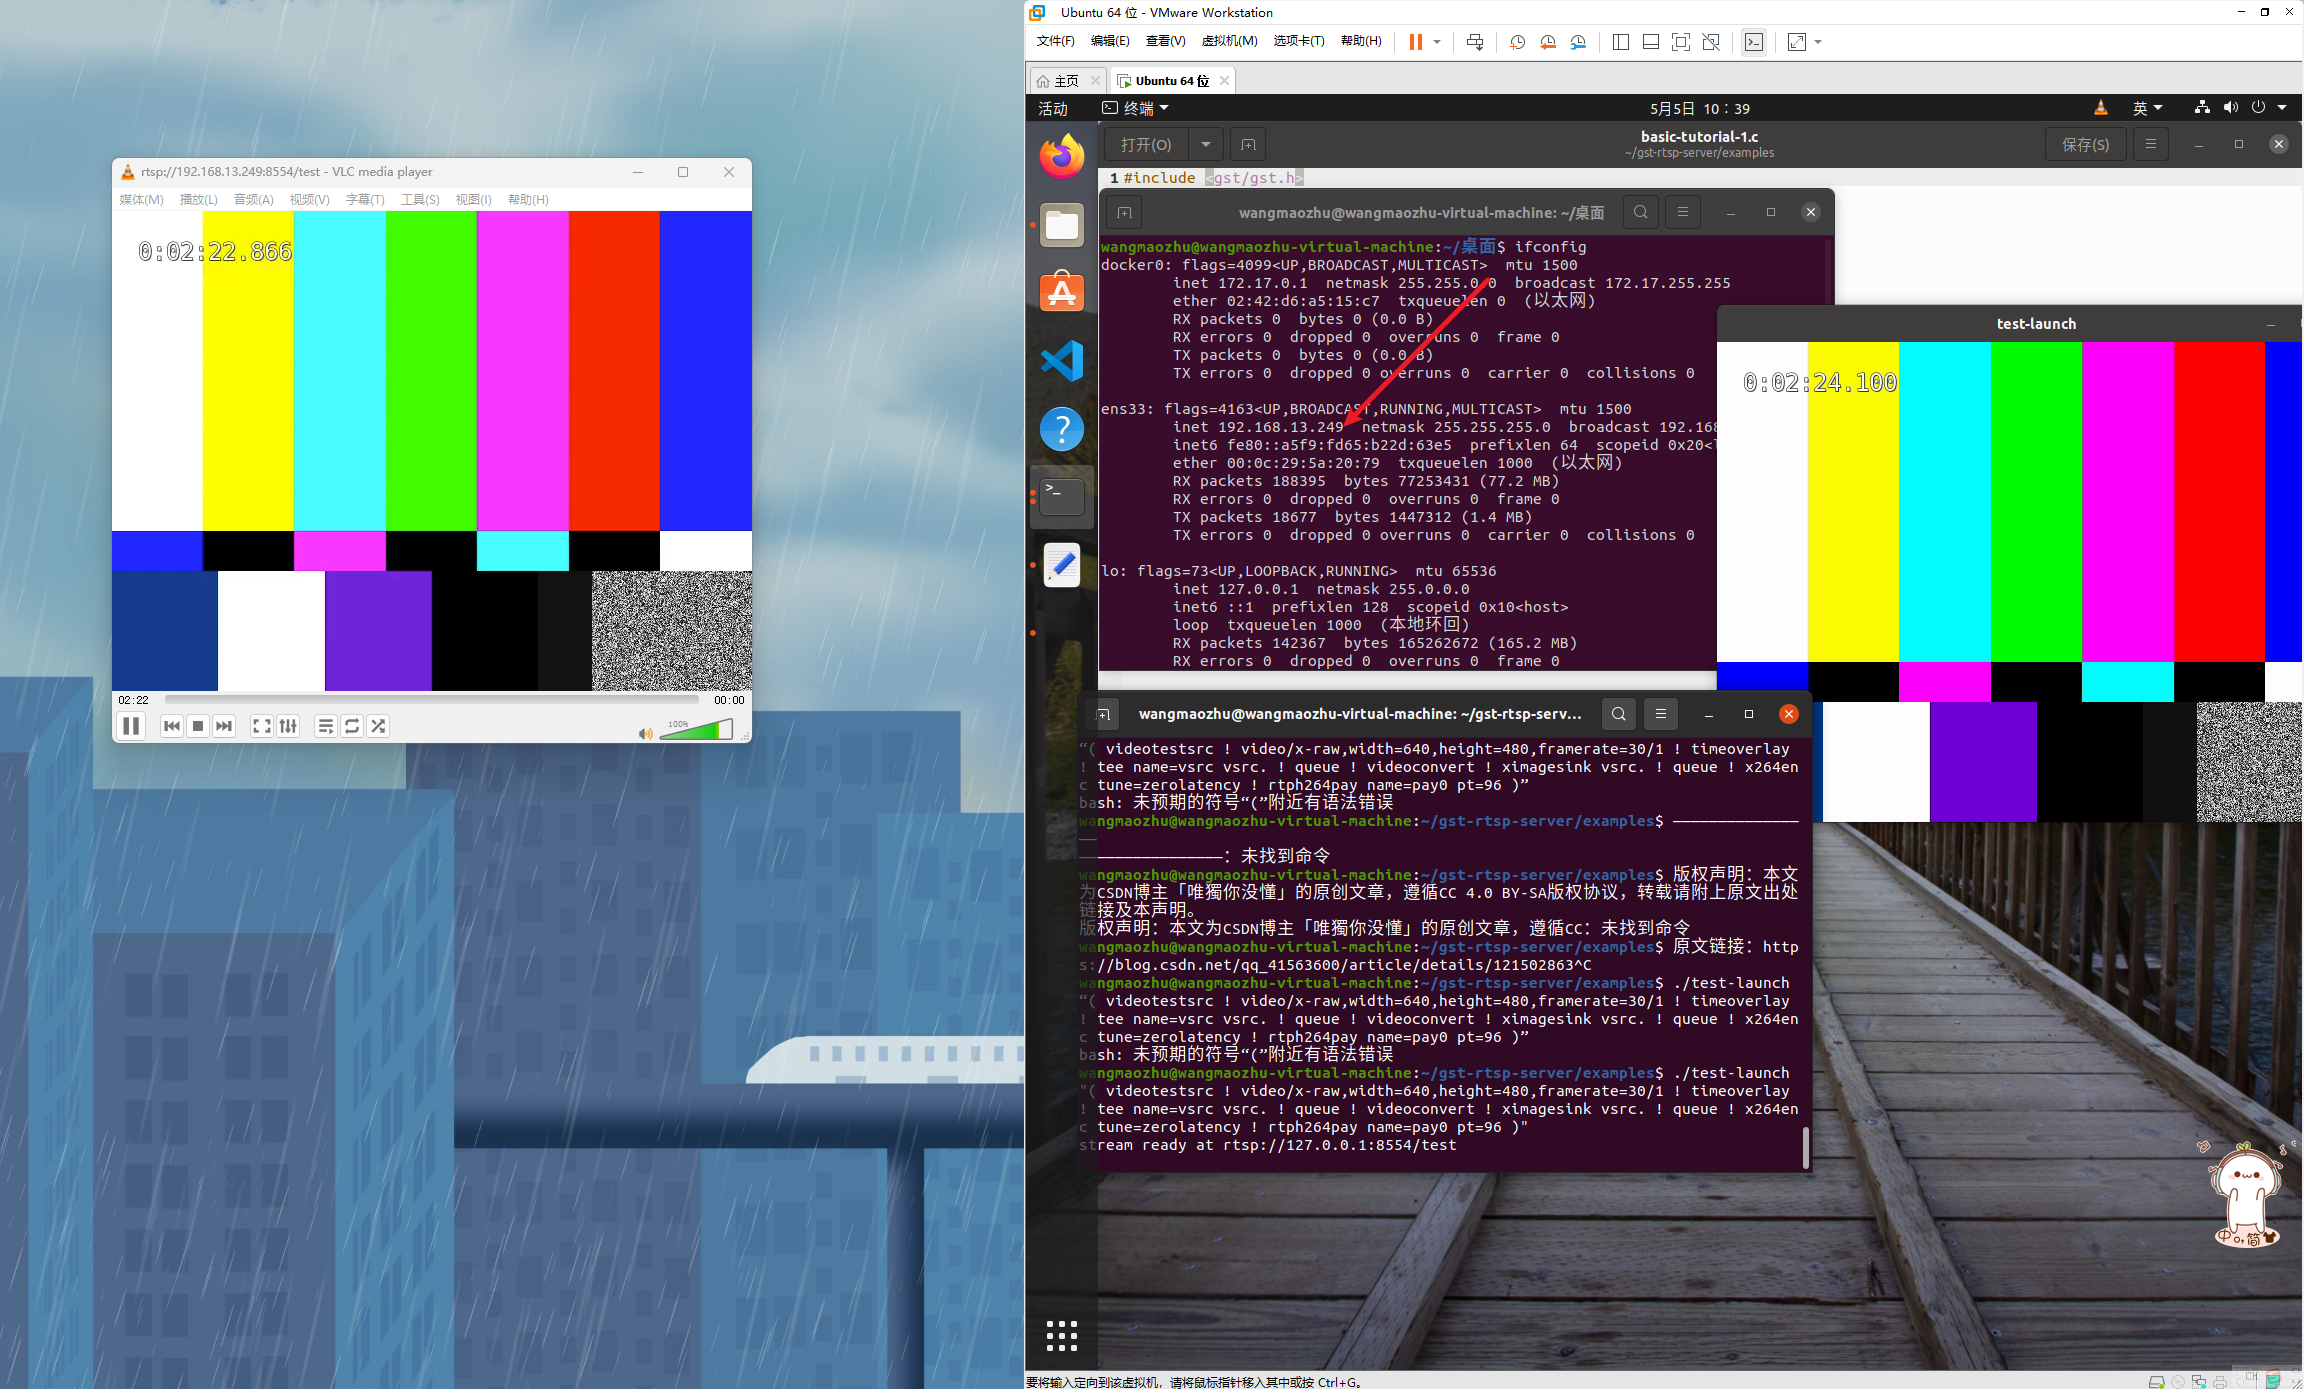Click search icon in gst-rtsp-server terminal
The height and width of the screenshot is (1389, 2304).
pyautogui.click(x=1618, y=714)
